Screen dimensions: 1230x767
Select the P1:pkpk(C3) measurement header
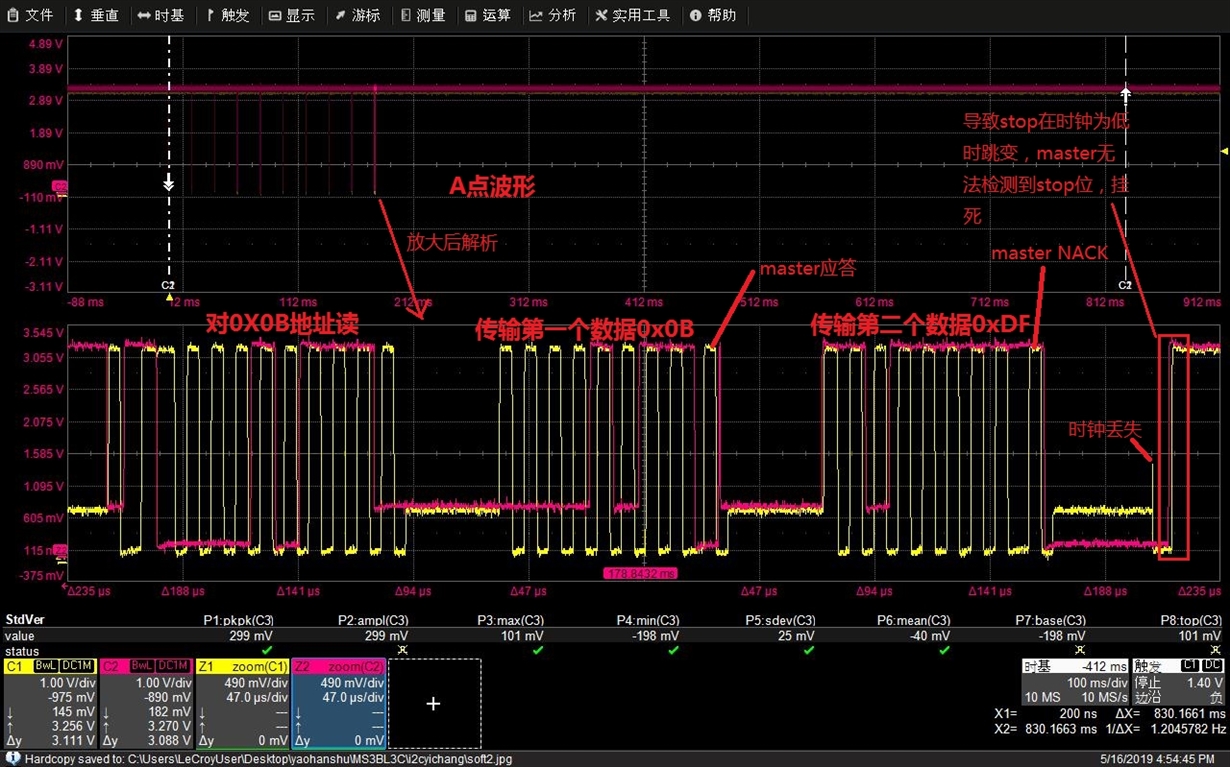238,620
